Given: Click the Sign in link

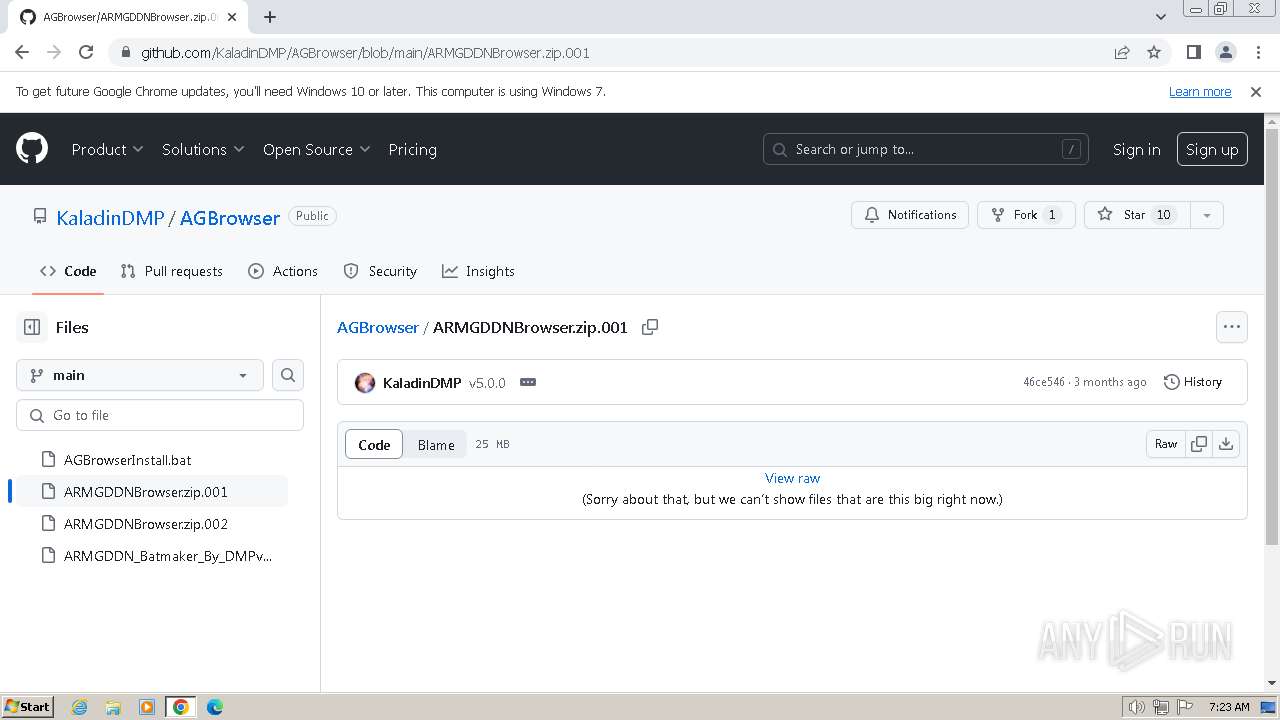Looking at the screenshot, I should coord(1137,149).
